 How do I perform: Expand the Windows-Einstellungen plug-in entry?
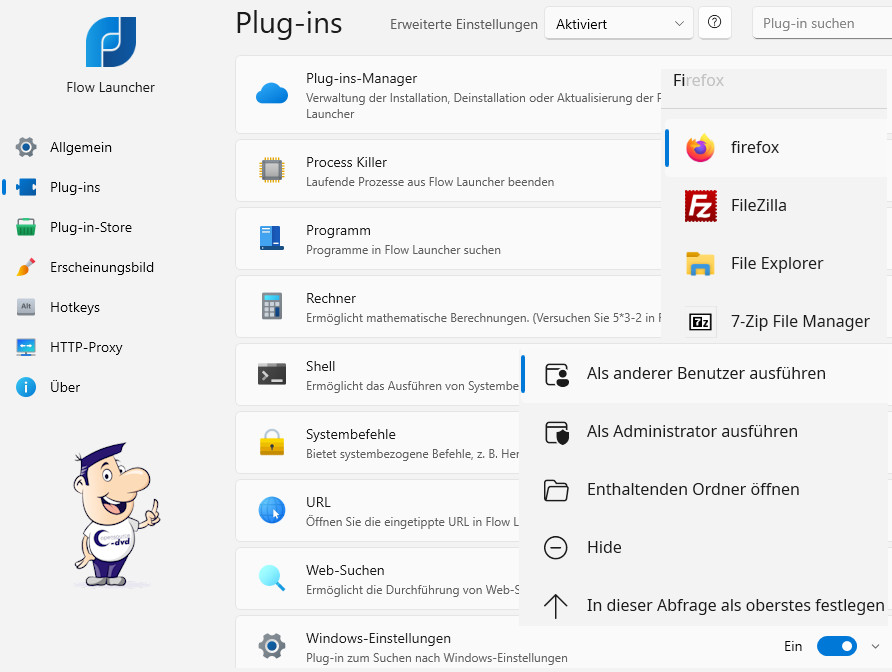pos(876,646)
